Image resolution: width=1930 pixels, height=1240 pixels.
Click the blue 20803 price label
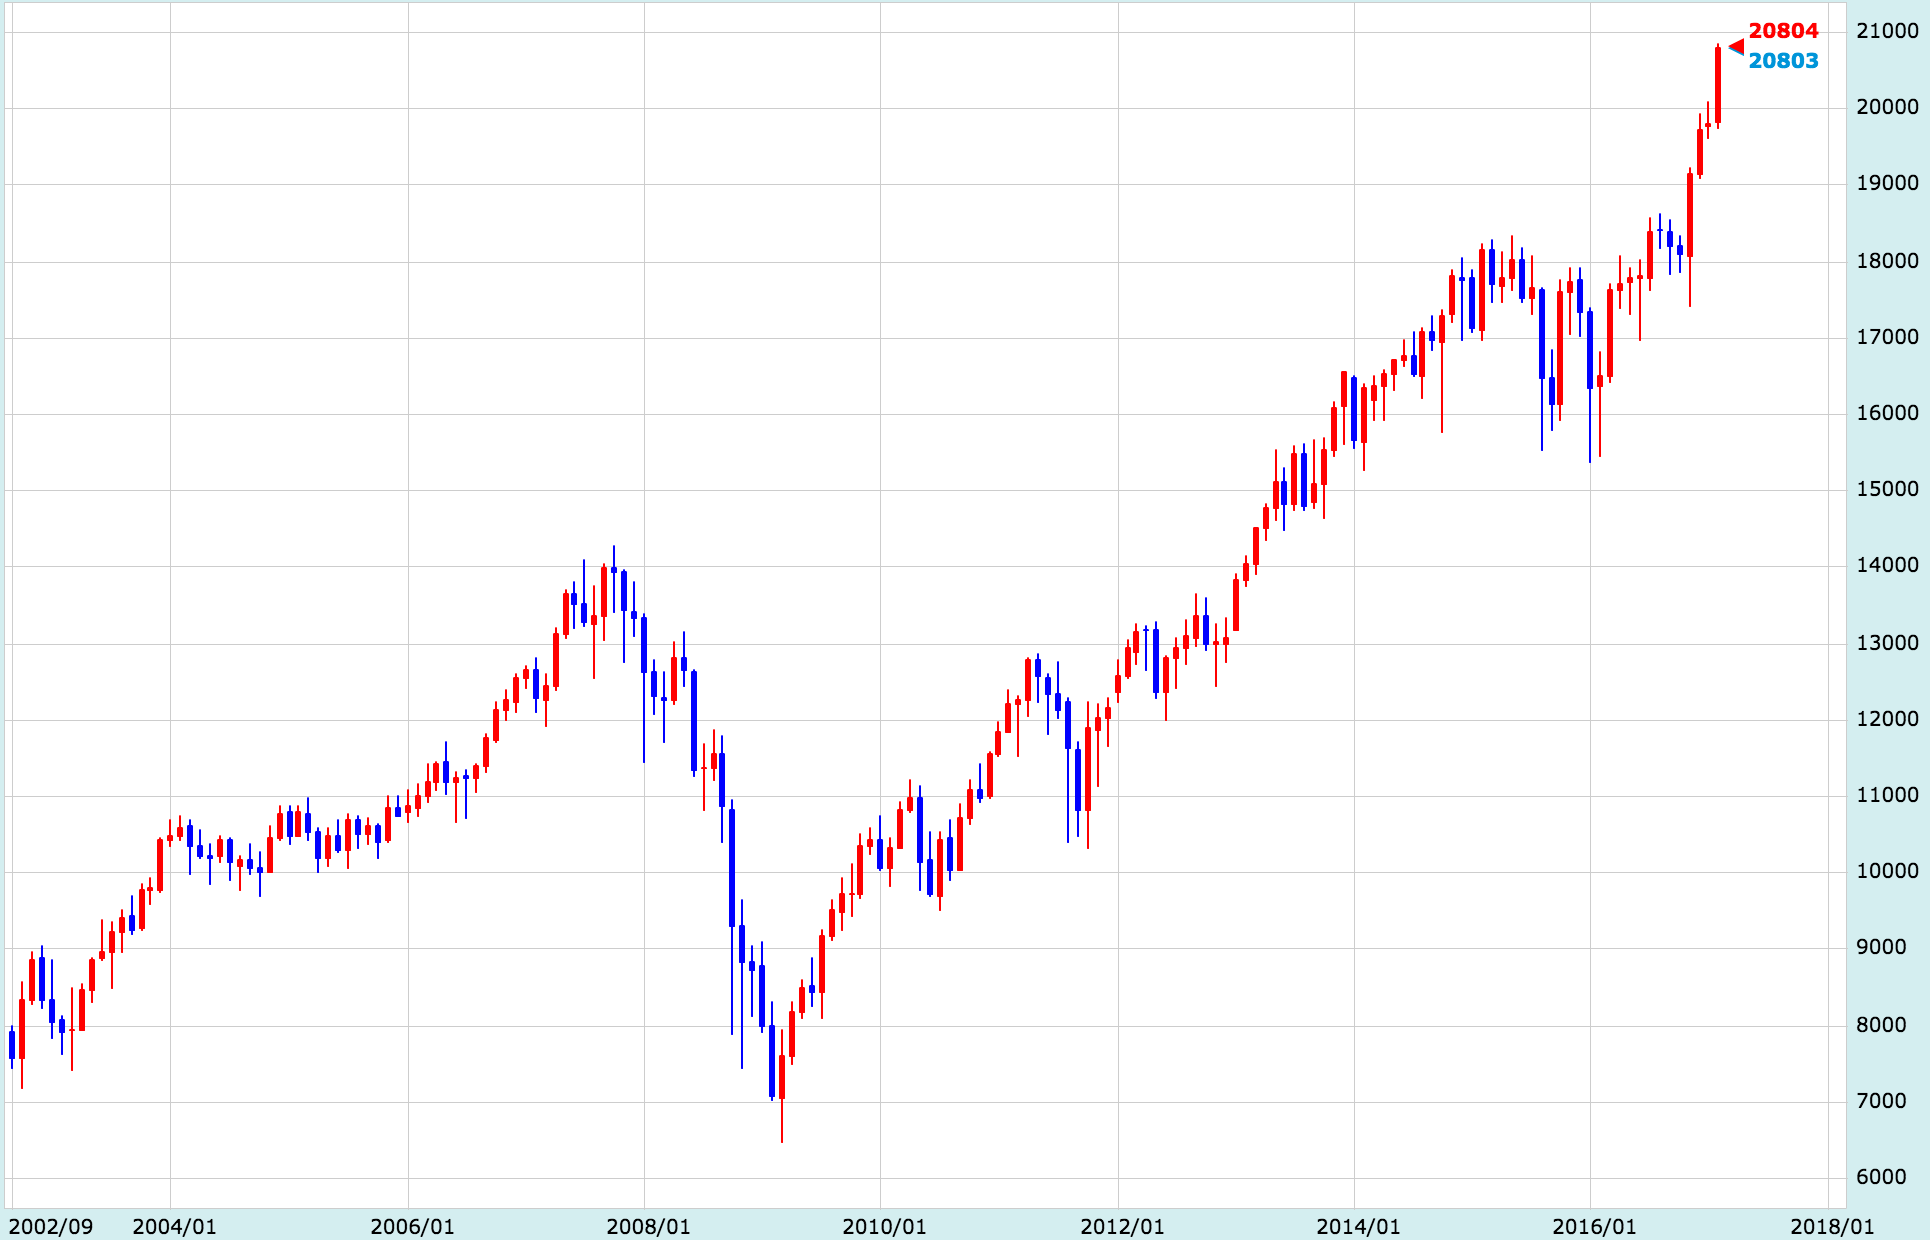point(1783,61)
